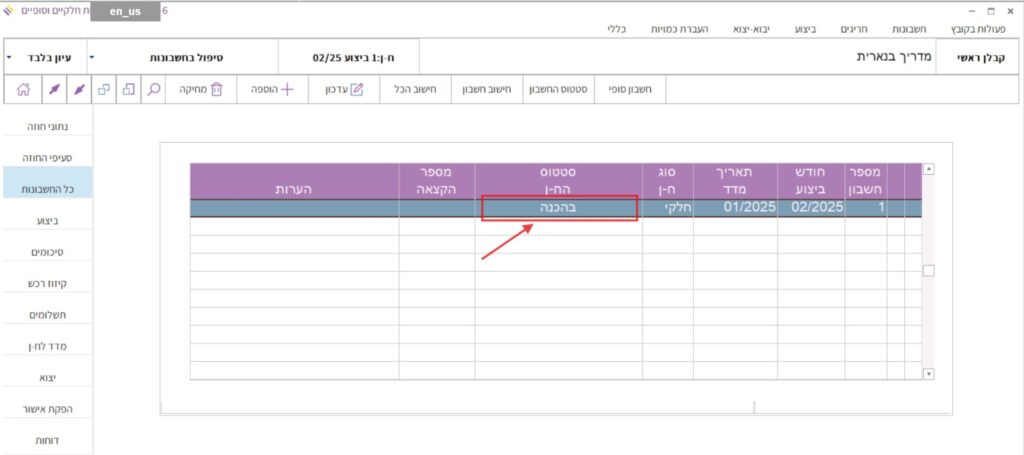Click the cascade windows icon beside the pin
Image resolution: width=1024 pixels, height=455 pixels.
(x=104, y=89)
